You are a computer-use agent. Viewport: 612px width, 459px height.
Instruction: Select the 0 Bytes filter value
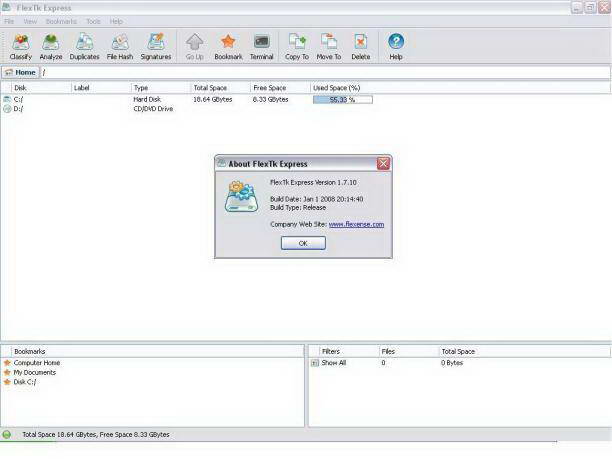pyautogui.click(x=452, y=363)
